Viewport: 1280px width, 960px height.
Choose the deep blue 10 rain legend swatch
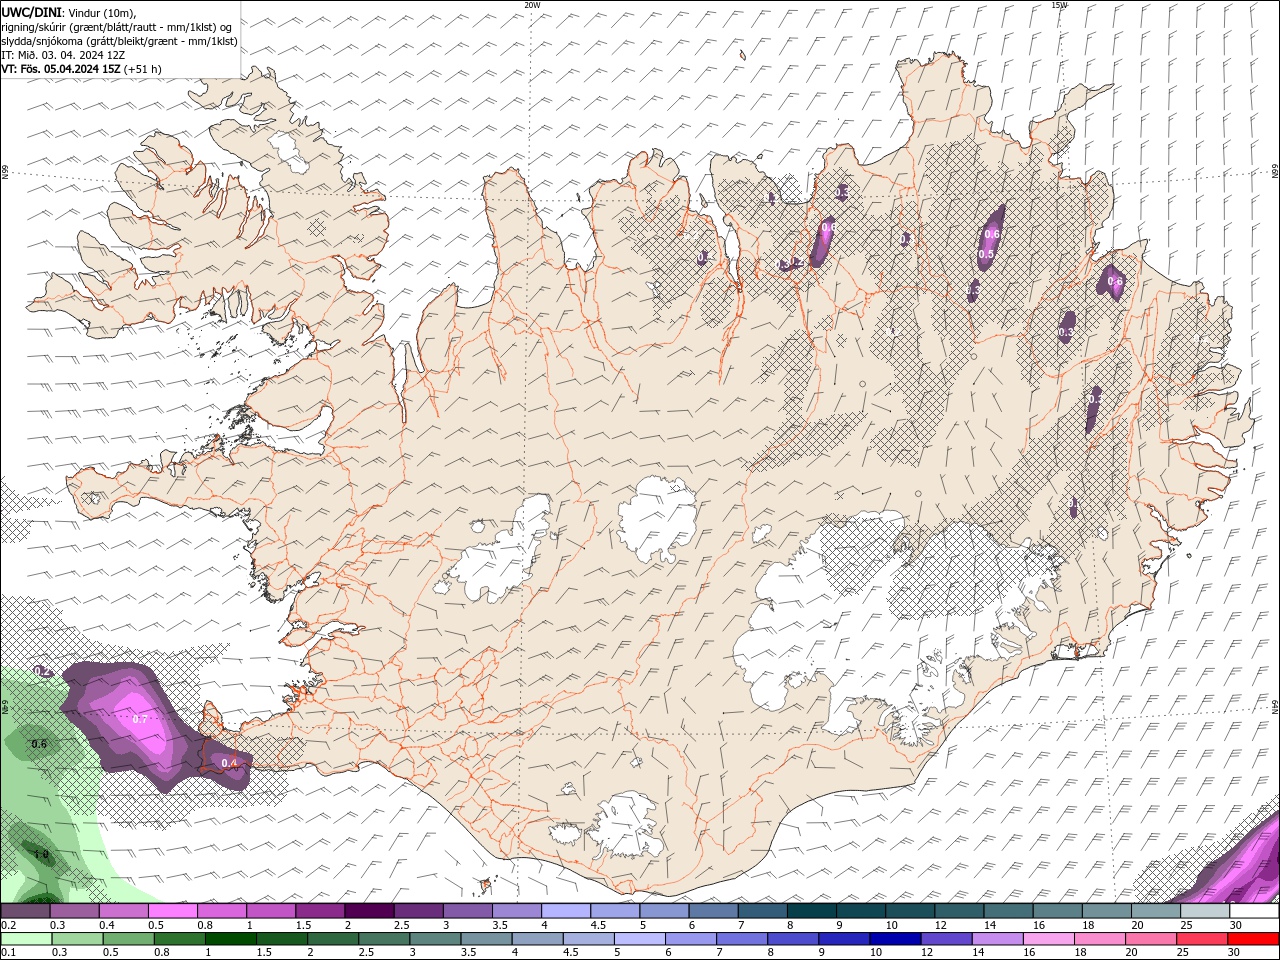pyautogui.click(x=896, y=939)
